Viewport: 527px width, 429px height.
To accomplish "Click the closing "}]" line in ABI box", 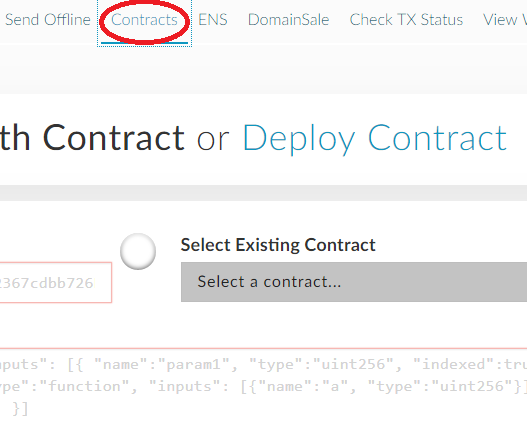I will (21, 409).
